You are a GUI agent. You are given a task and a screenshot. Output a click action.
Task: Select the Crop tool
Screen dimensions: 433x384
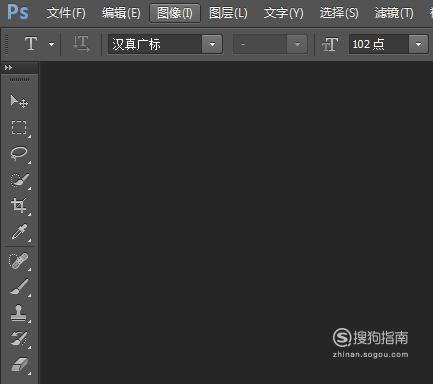click(x=19, y=206)
